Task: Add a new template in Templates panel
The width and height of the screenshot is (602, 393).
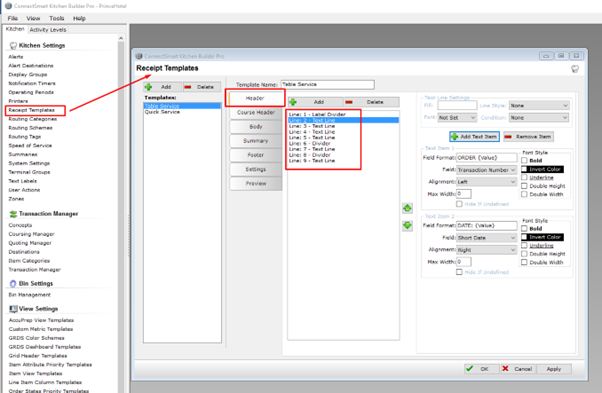Action: [x=162, y=87]
